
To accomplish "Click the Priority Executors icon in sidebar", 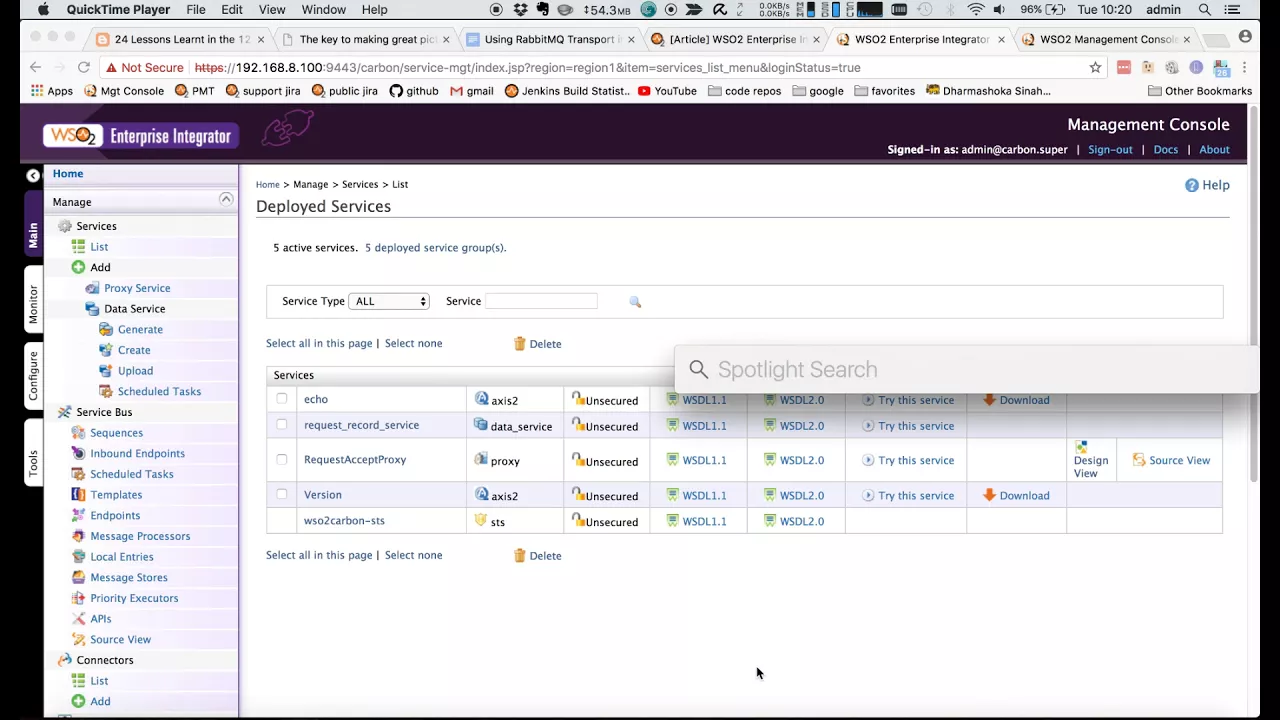I will [x=79, y=598].
